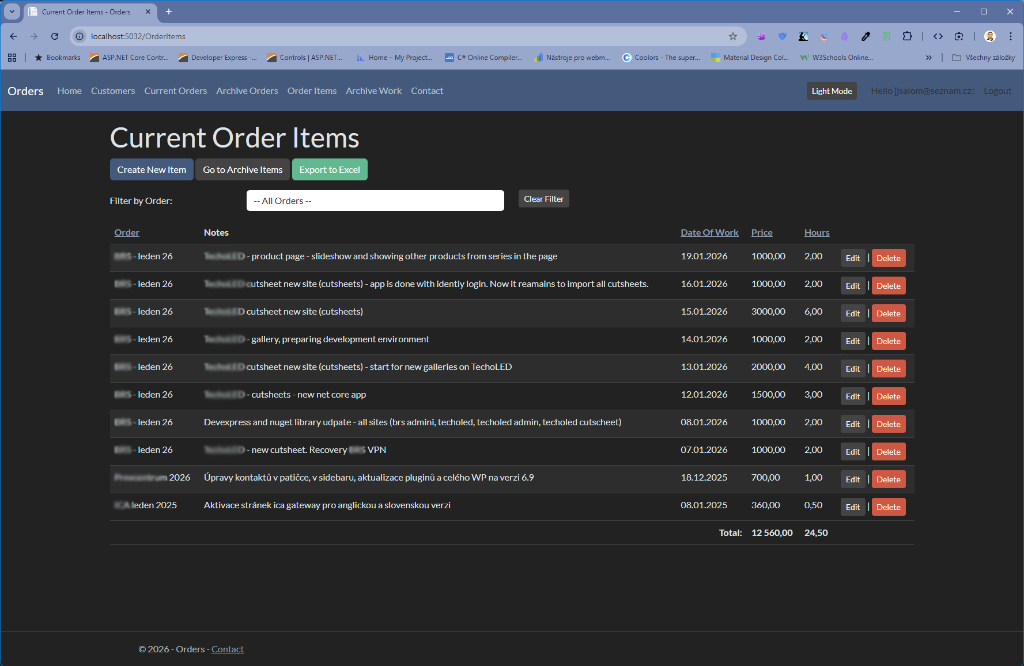Click the Export to Excel button

pyautogui.click(x=329, y=170)
